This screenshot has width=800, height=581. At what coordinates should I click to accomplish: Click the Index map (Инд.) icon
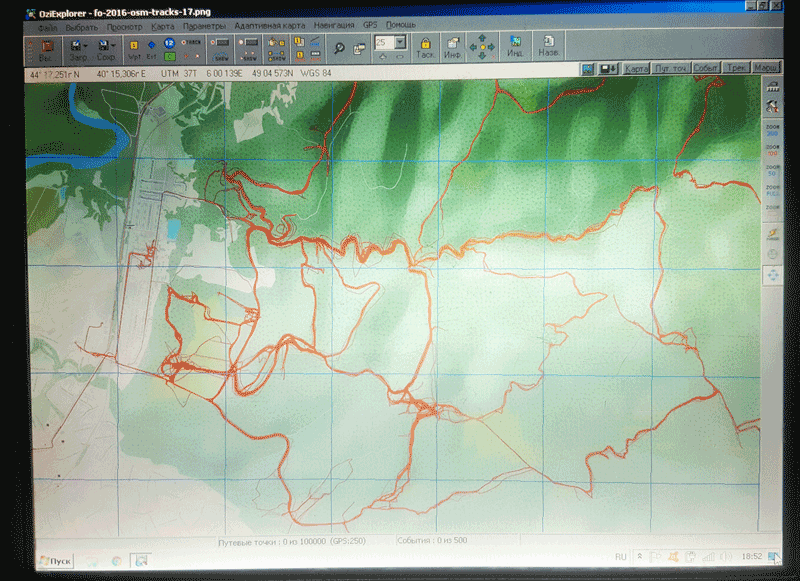click(x=515, y=46)
